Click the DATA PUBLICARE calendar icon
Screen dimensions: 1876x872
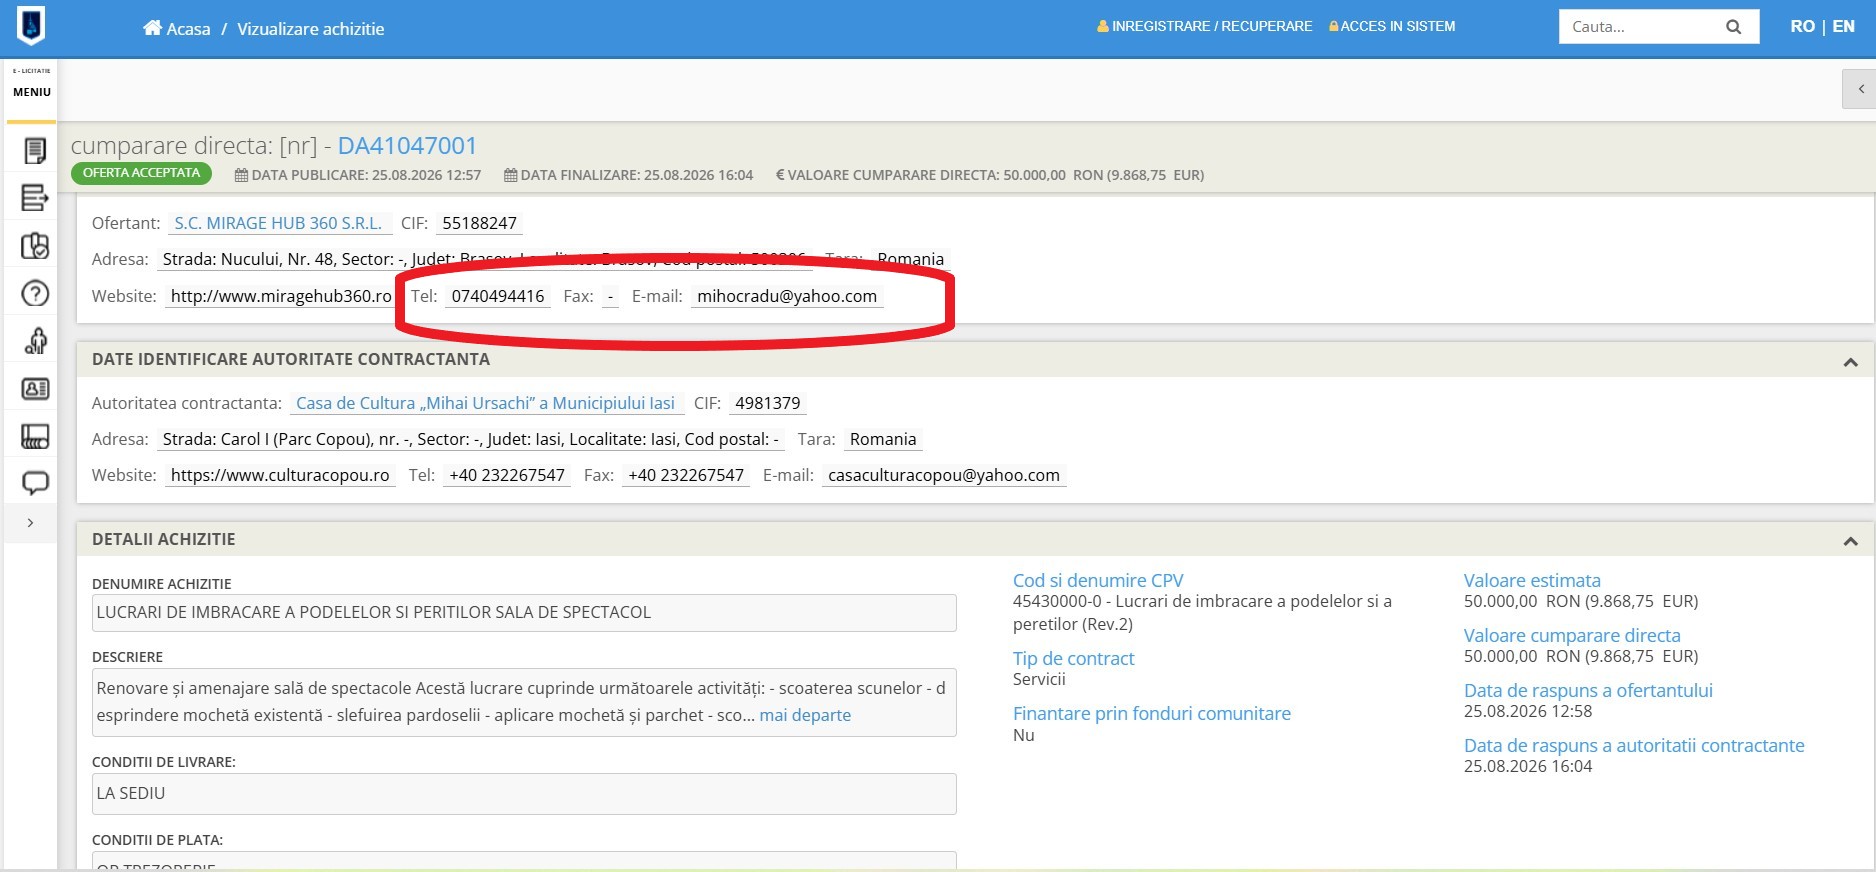click(x=241, y=175)
